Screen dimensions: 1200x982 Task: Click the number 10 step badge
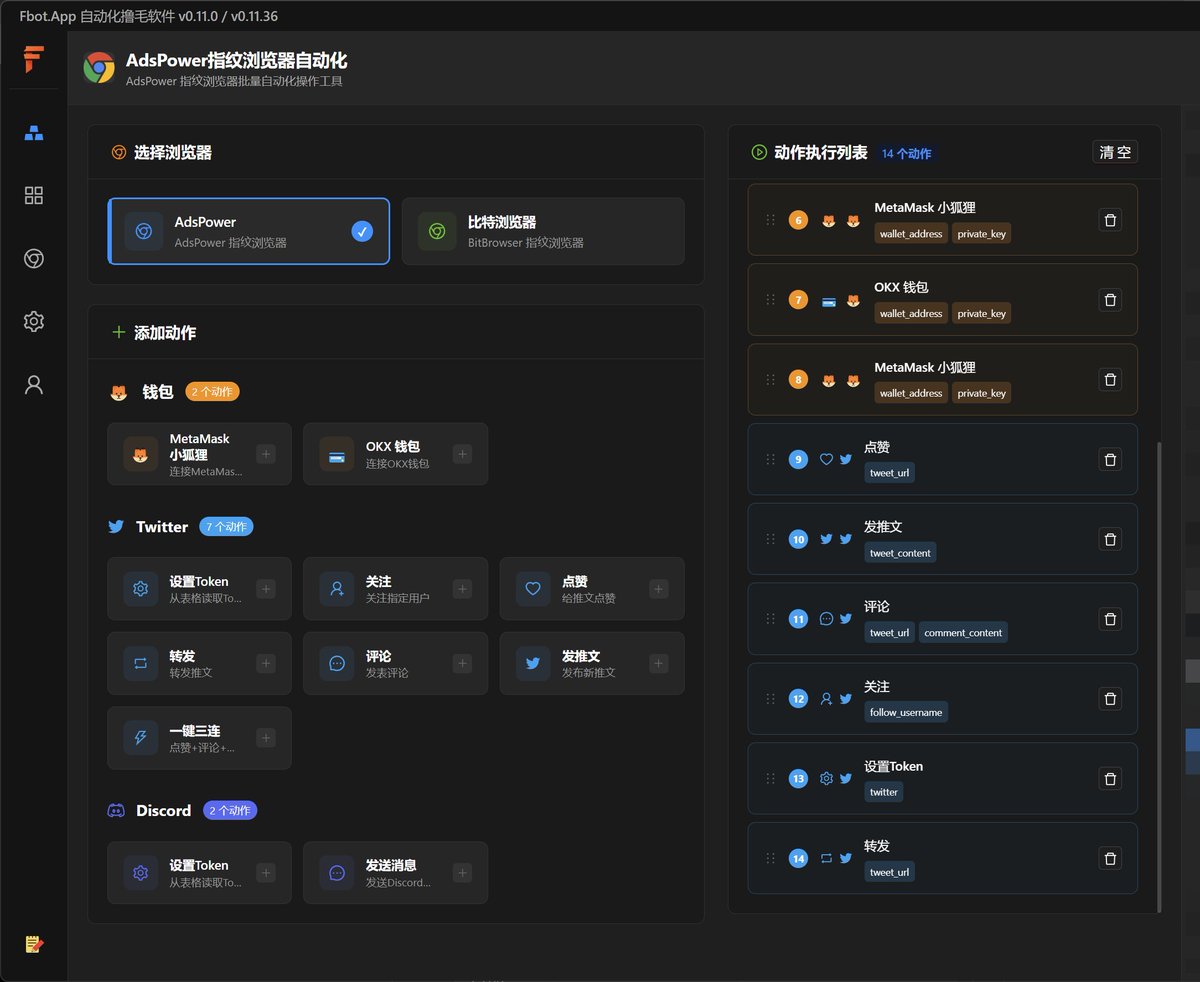(798, 539)
